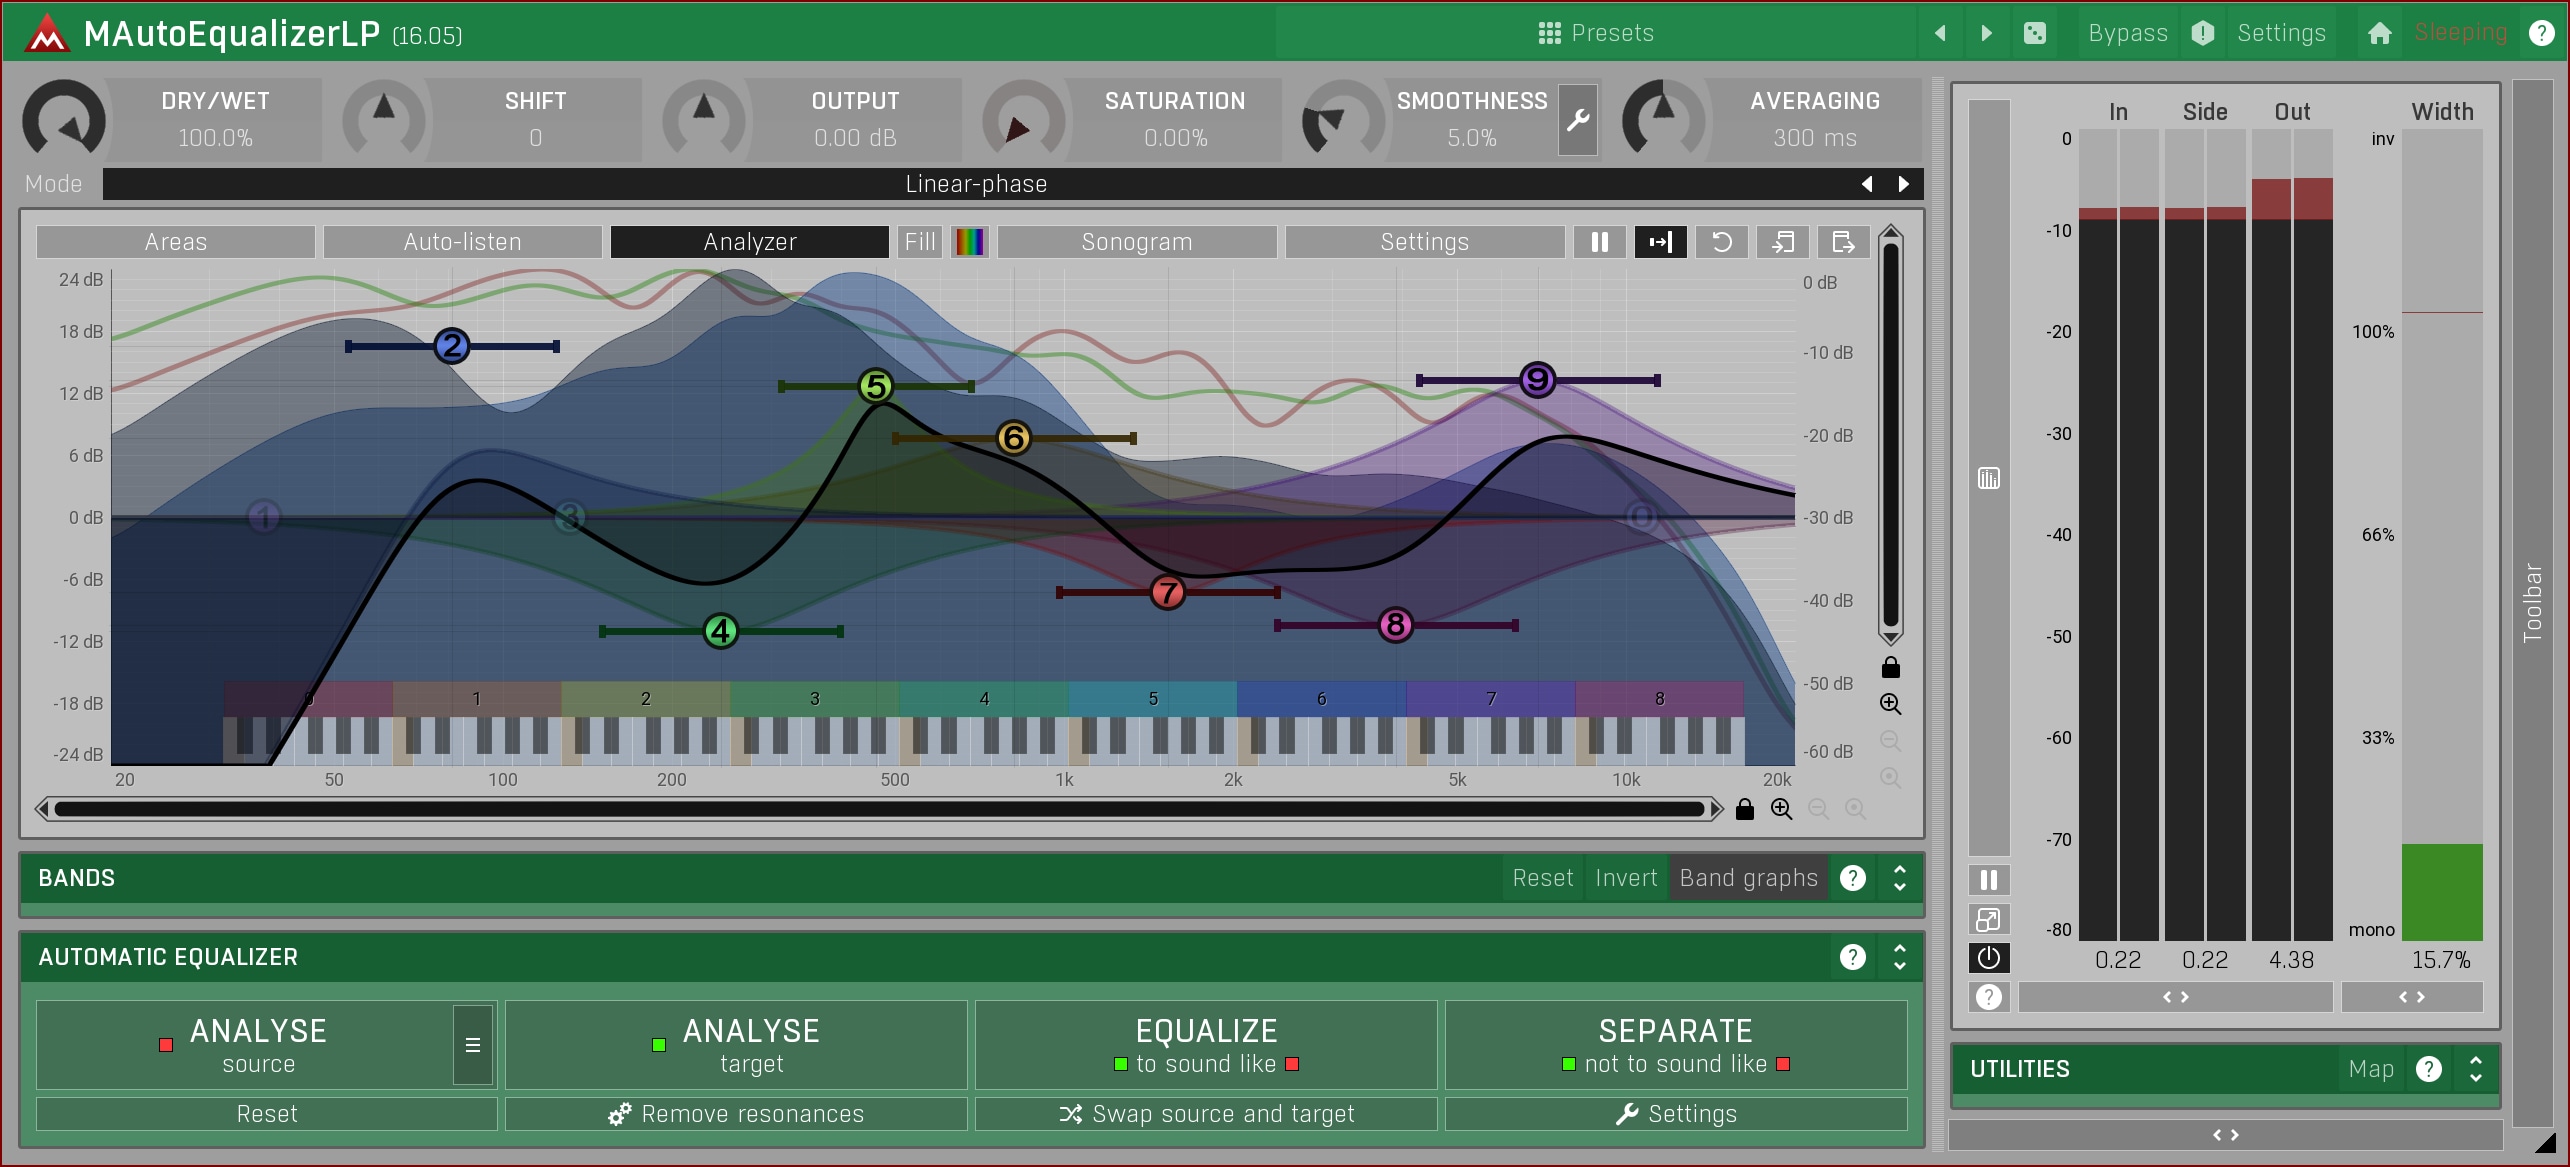The width and height of the screenshot is (2570, 1167).
Task: Click Analyse target button
Action: [x=737, y=1045]
